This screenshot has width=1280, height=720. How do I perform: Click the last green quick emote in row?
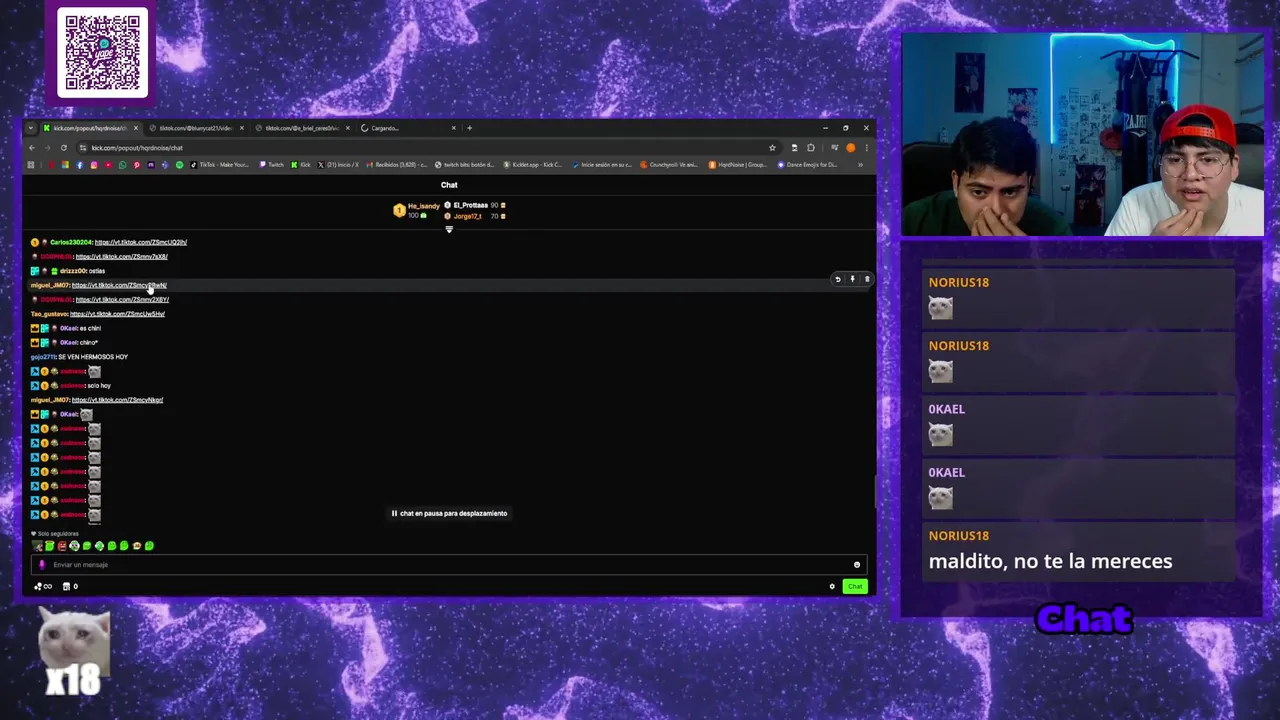click(x=149, y=546)
